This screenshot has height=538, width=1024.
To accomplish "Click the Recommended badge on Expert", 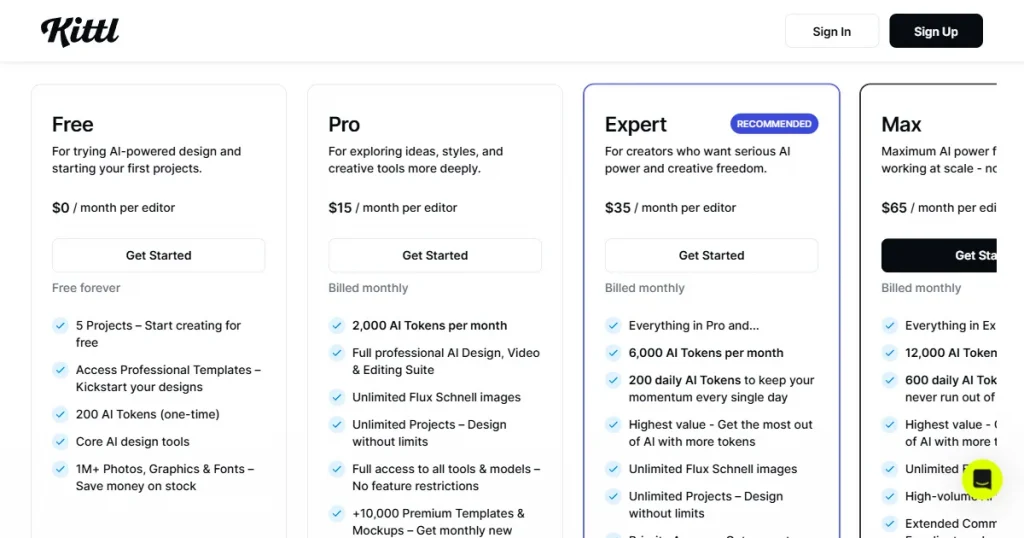I will pyautogui.click(x=774, y=124).
